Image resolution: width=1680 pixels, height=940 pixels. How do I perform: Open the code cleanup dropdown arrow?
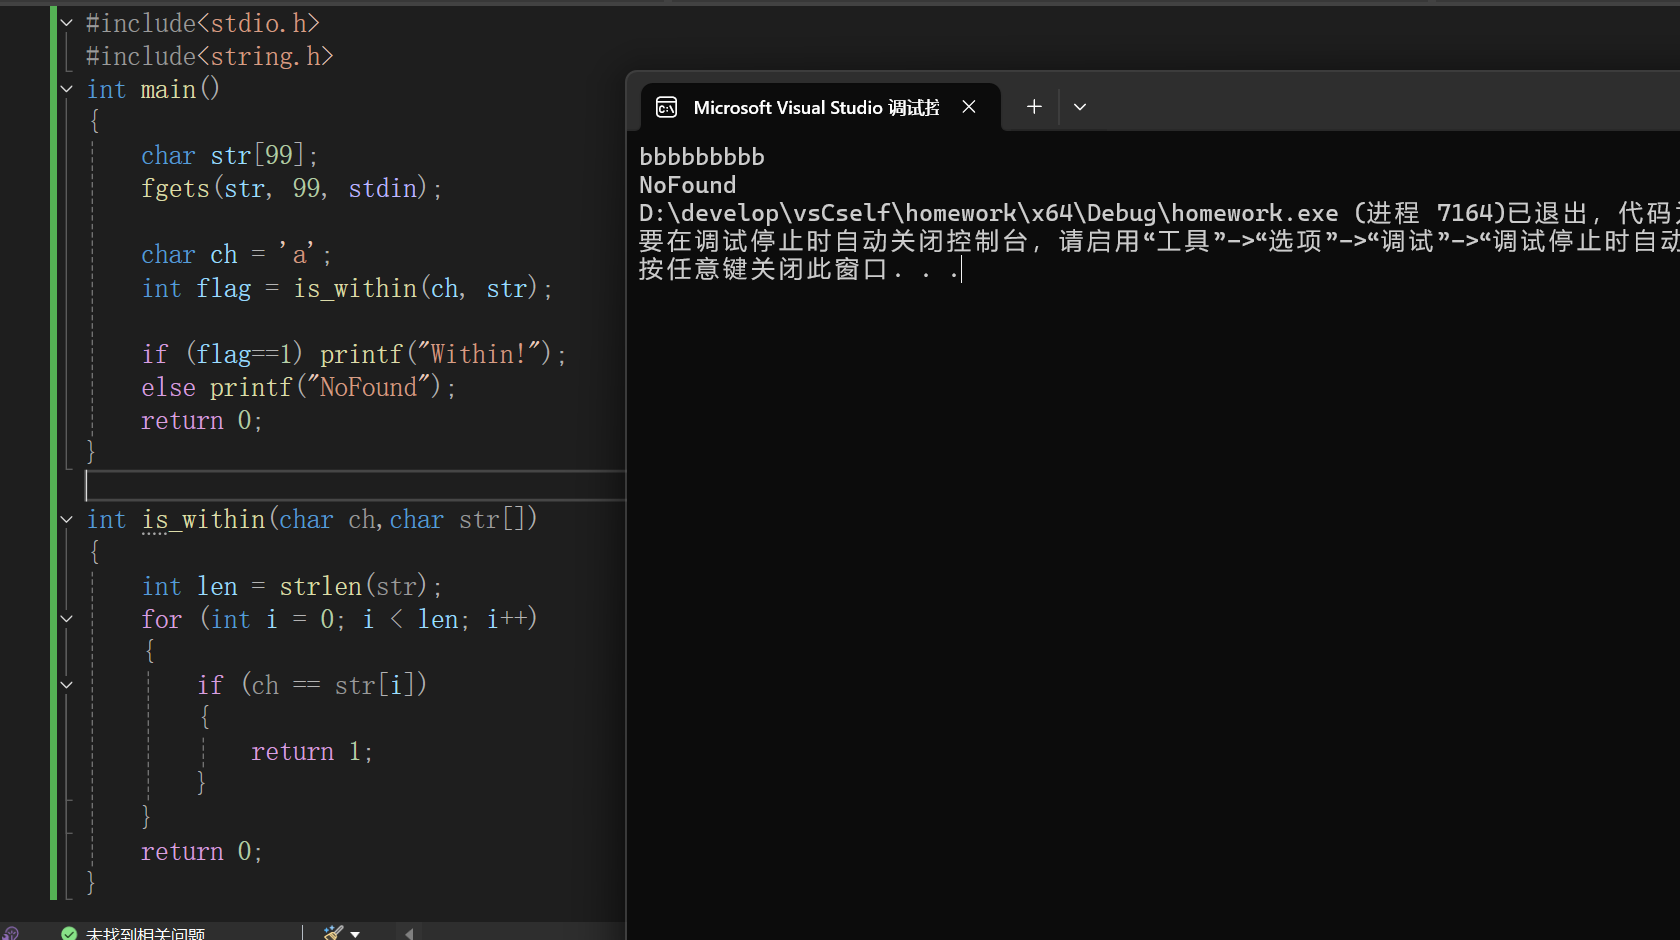coord(355,934)
